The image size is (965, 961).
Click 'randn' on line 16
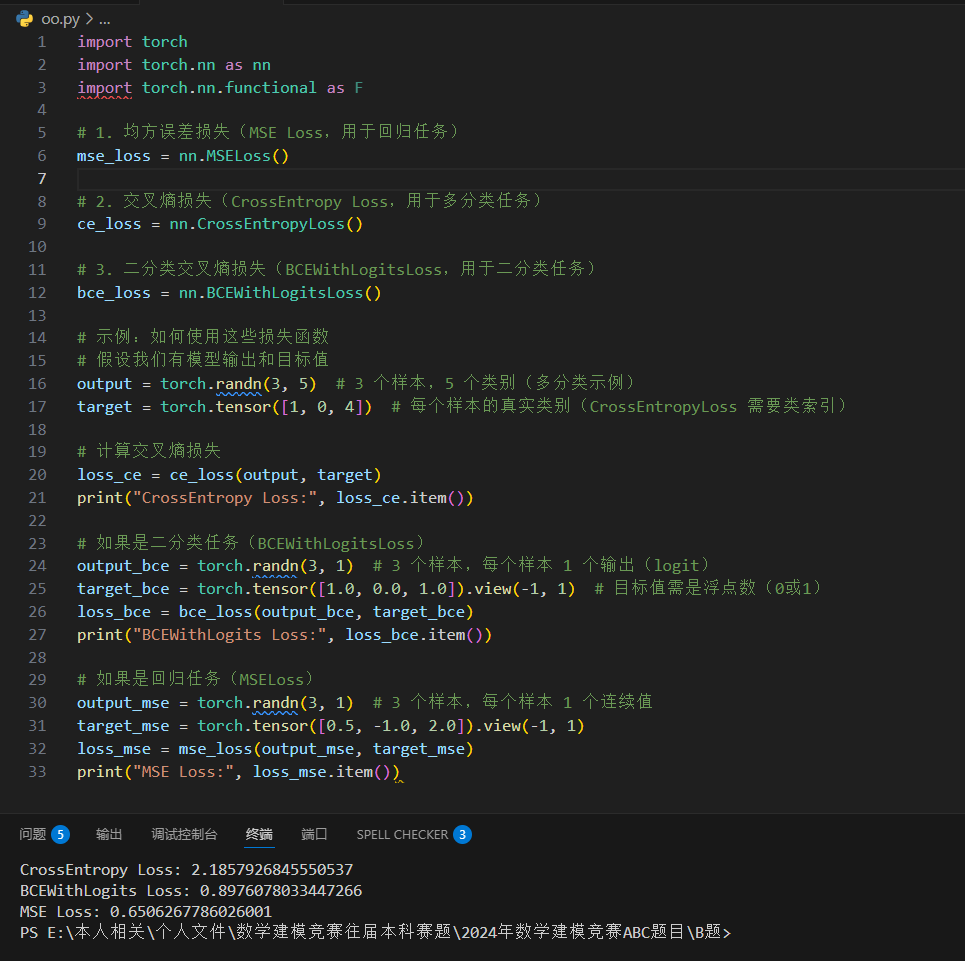[239, 384]
